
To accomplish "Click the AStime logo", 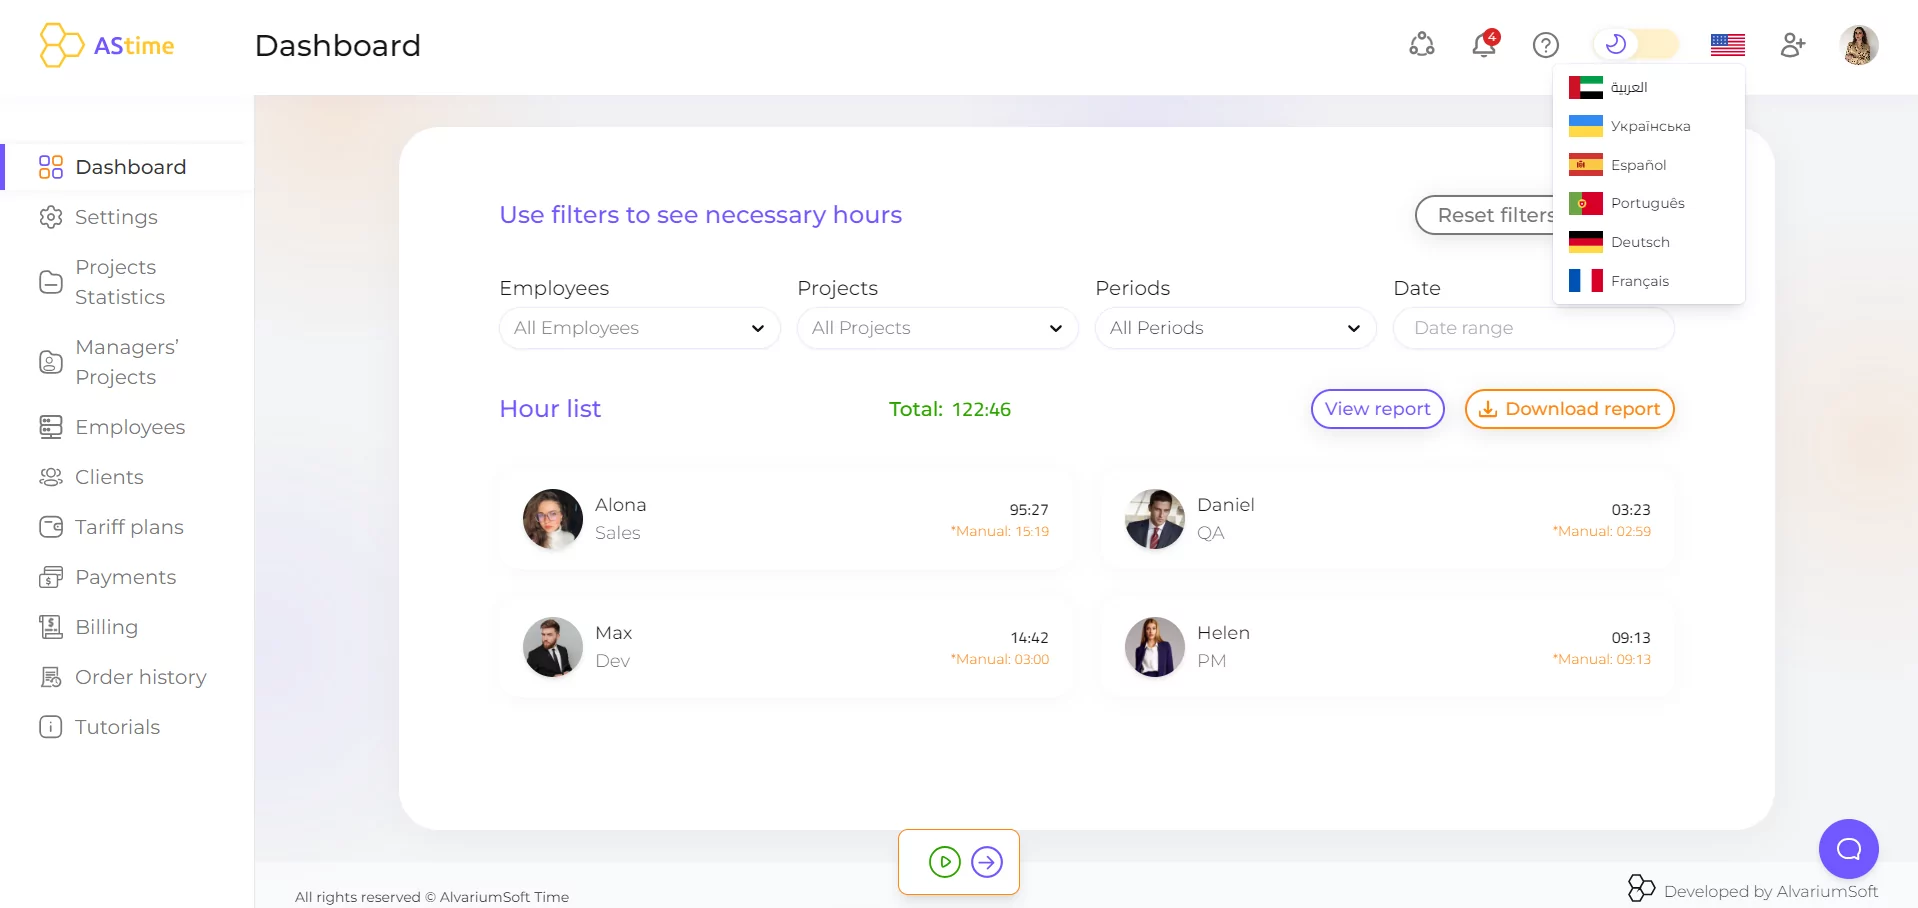I will click(x=107, y=45).
